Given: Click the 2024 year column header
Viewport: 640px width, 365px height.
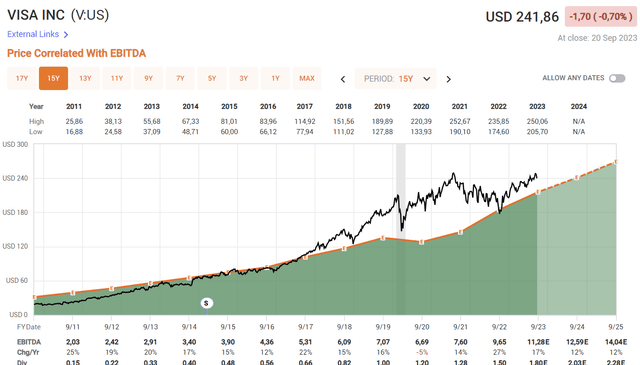Looking at the screenshot, I should click(x=579, y=107).
